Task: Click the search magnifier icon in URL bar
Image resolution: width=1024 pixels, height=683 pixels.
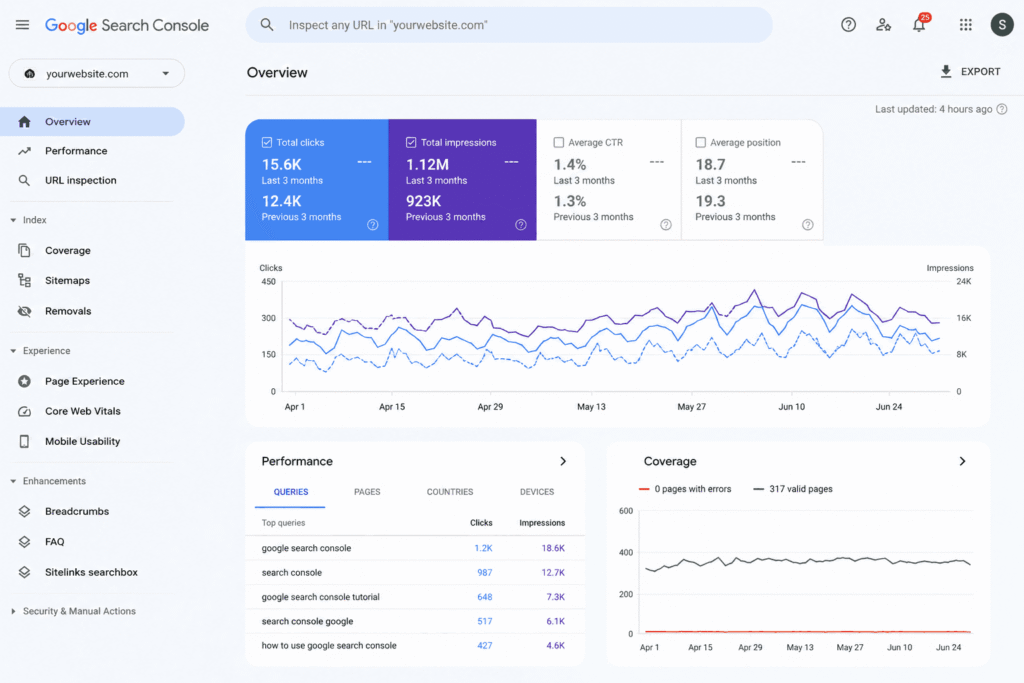Action: [x=266, y=25]
